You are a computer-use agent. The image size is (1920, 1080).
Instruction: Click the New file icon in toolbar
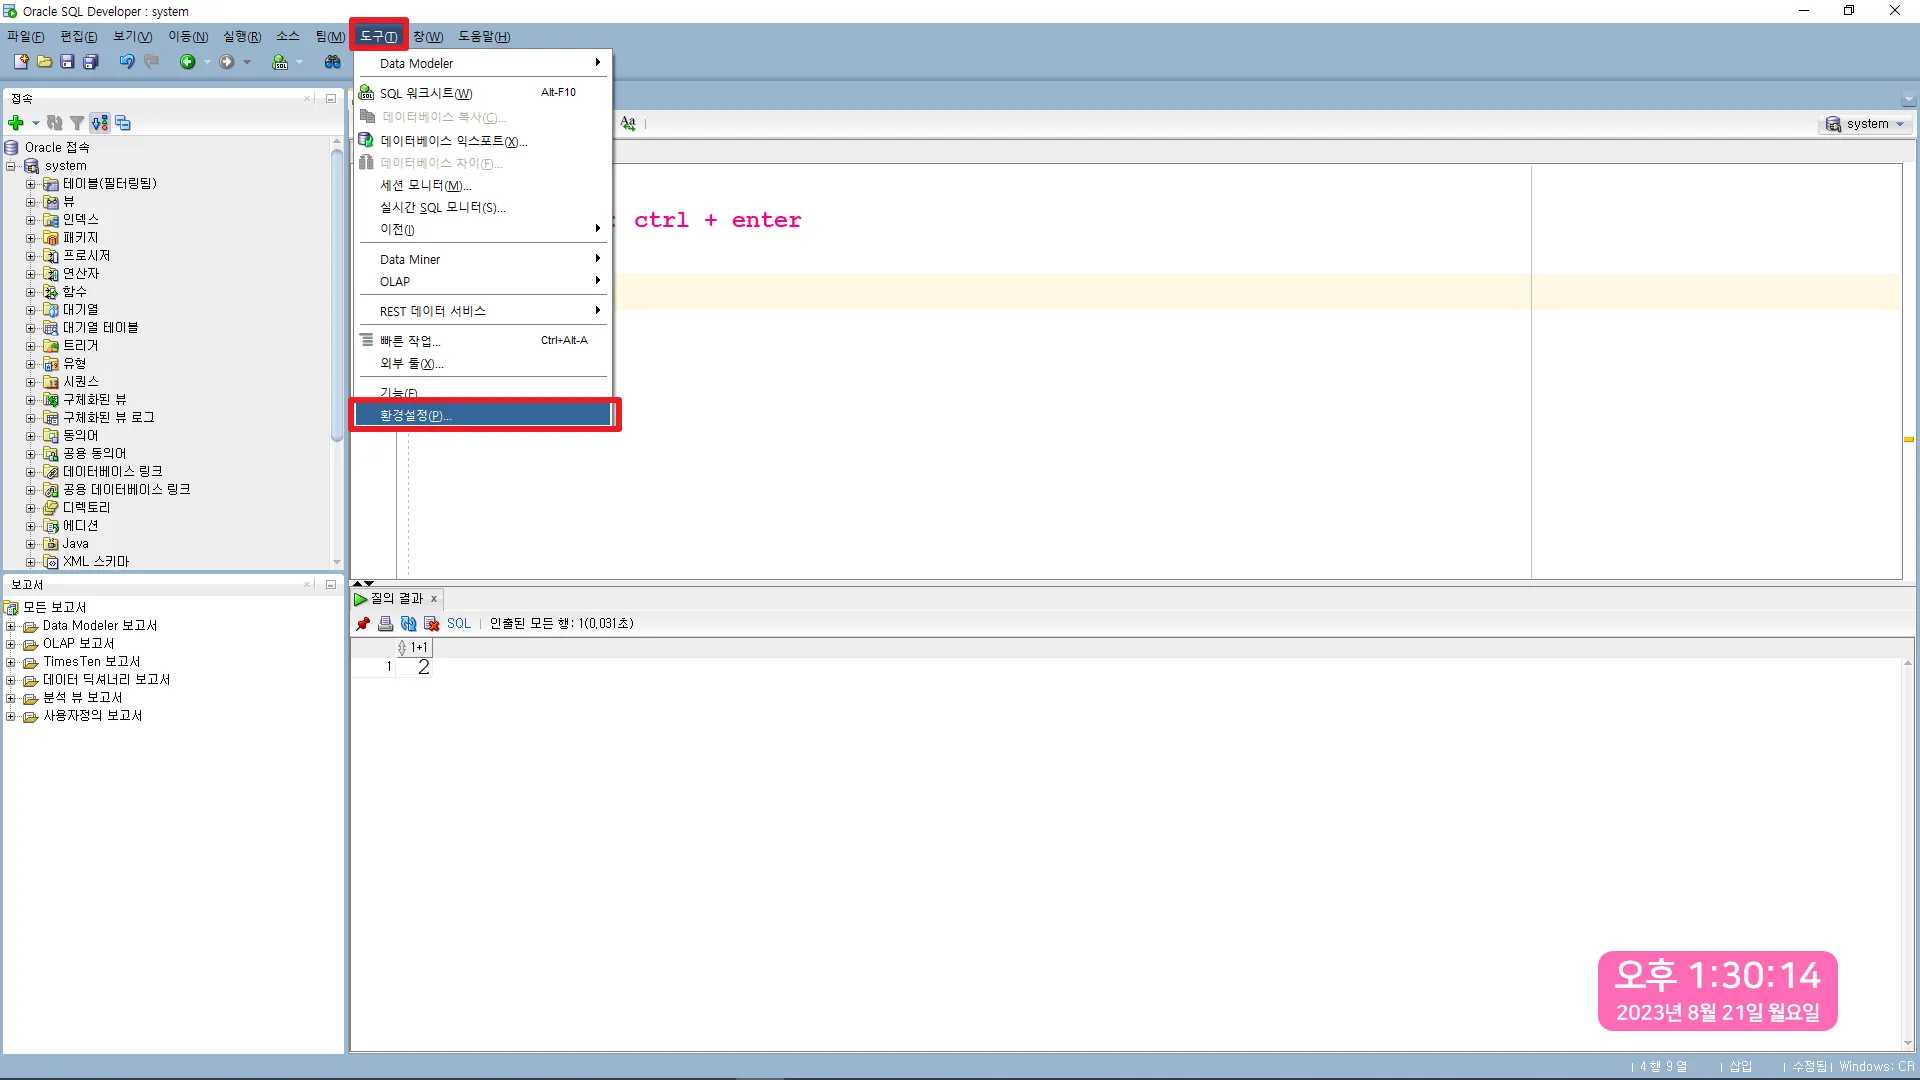click(x=20, y=62)
